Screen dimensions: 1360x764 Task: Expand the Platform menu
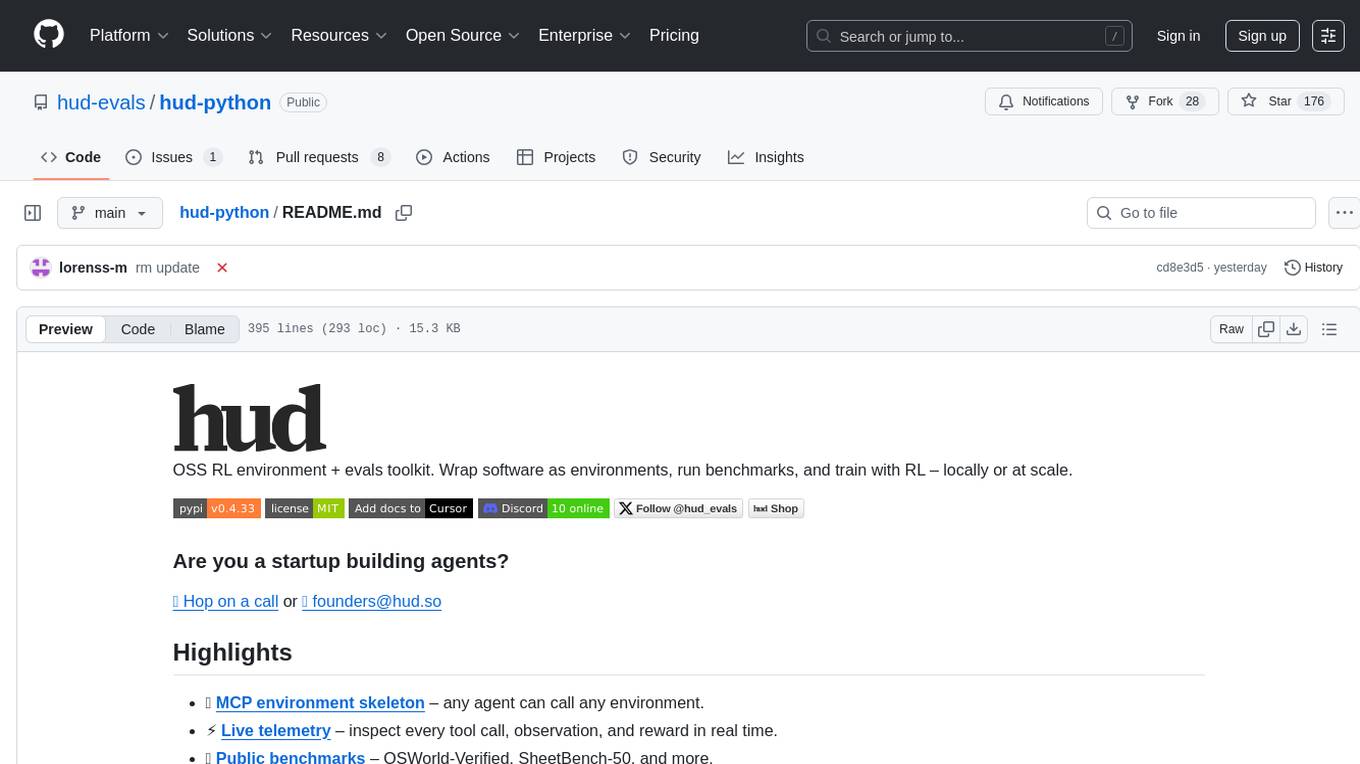tap(129, 35)
